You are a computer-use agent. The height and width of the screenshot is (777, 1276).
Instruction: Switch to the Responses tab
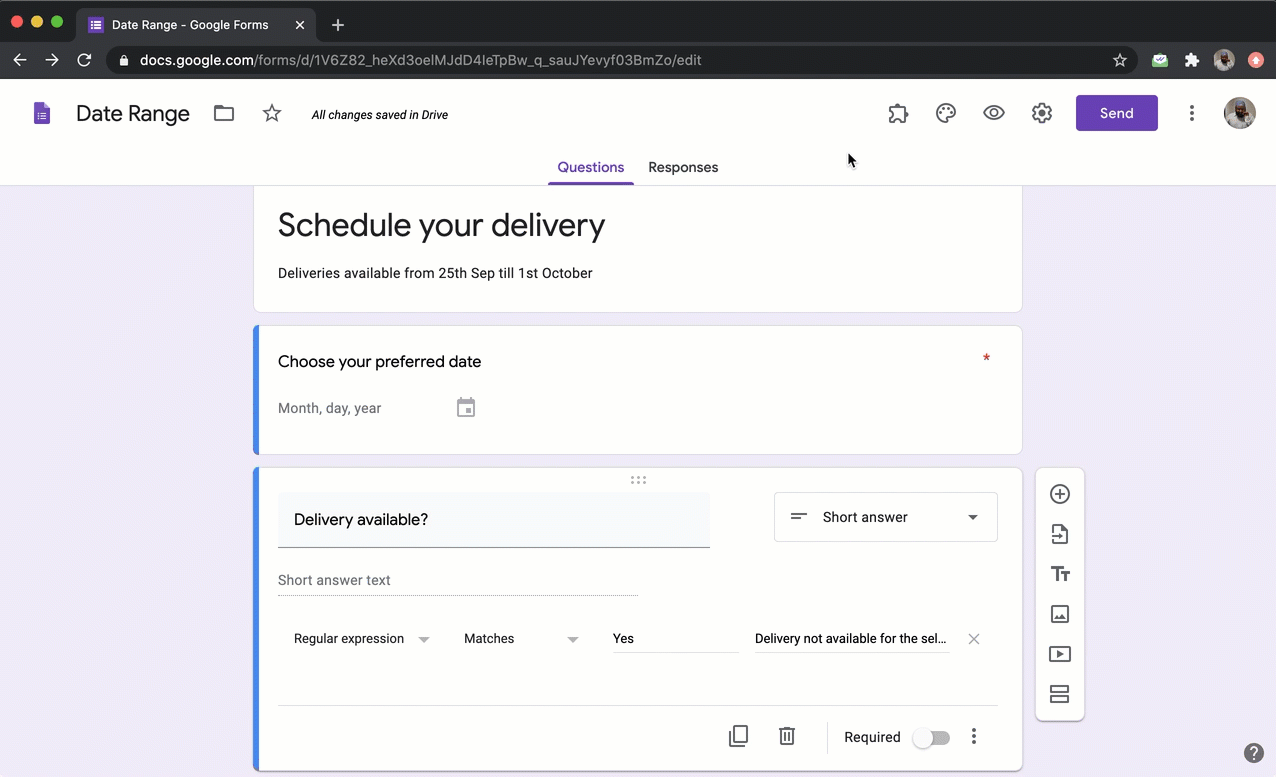coord(683,167)
